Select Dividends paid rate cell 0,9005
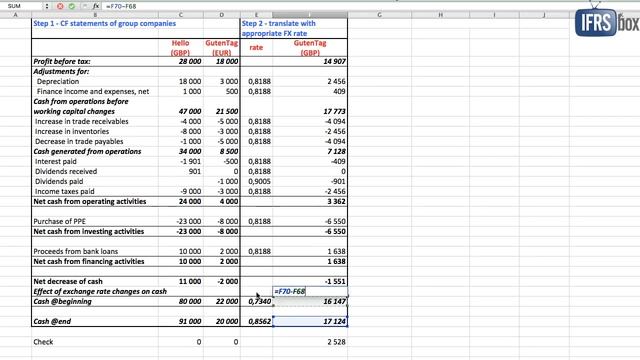 pyautogui.click(x=256, y=182)
